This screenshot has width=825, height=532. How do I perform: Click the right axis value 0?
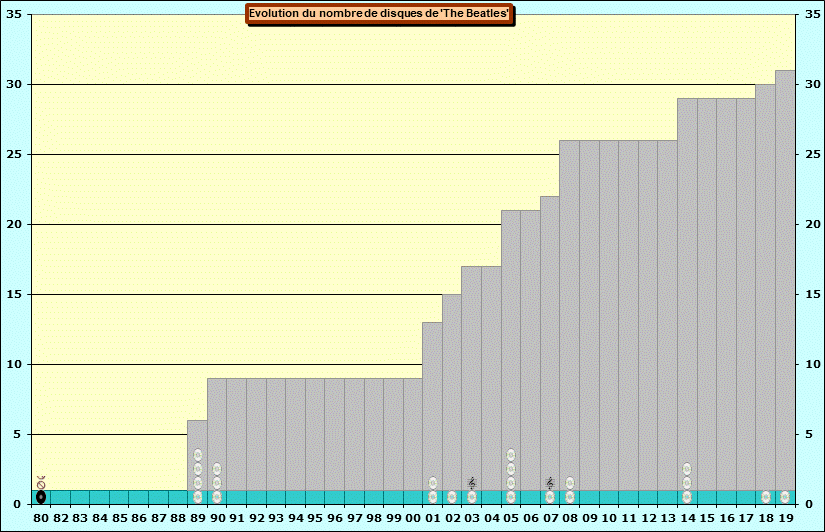point(809,504)
